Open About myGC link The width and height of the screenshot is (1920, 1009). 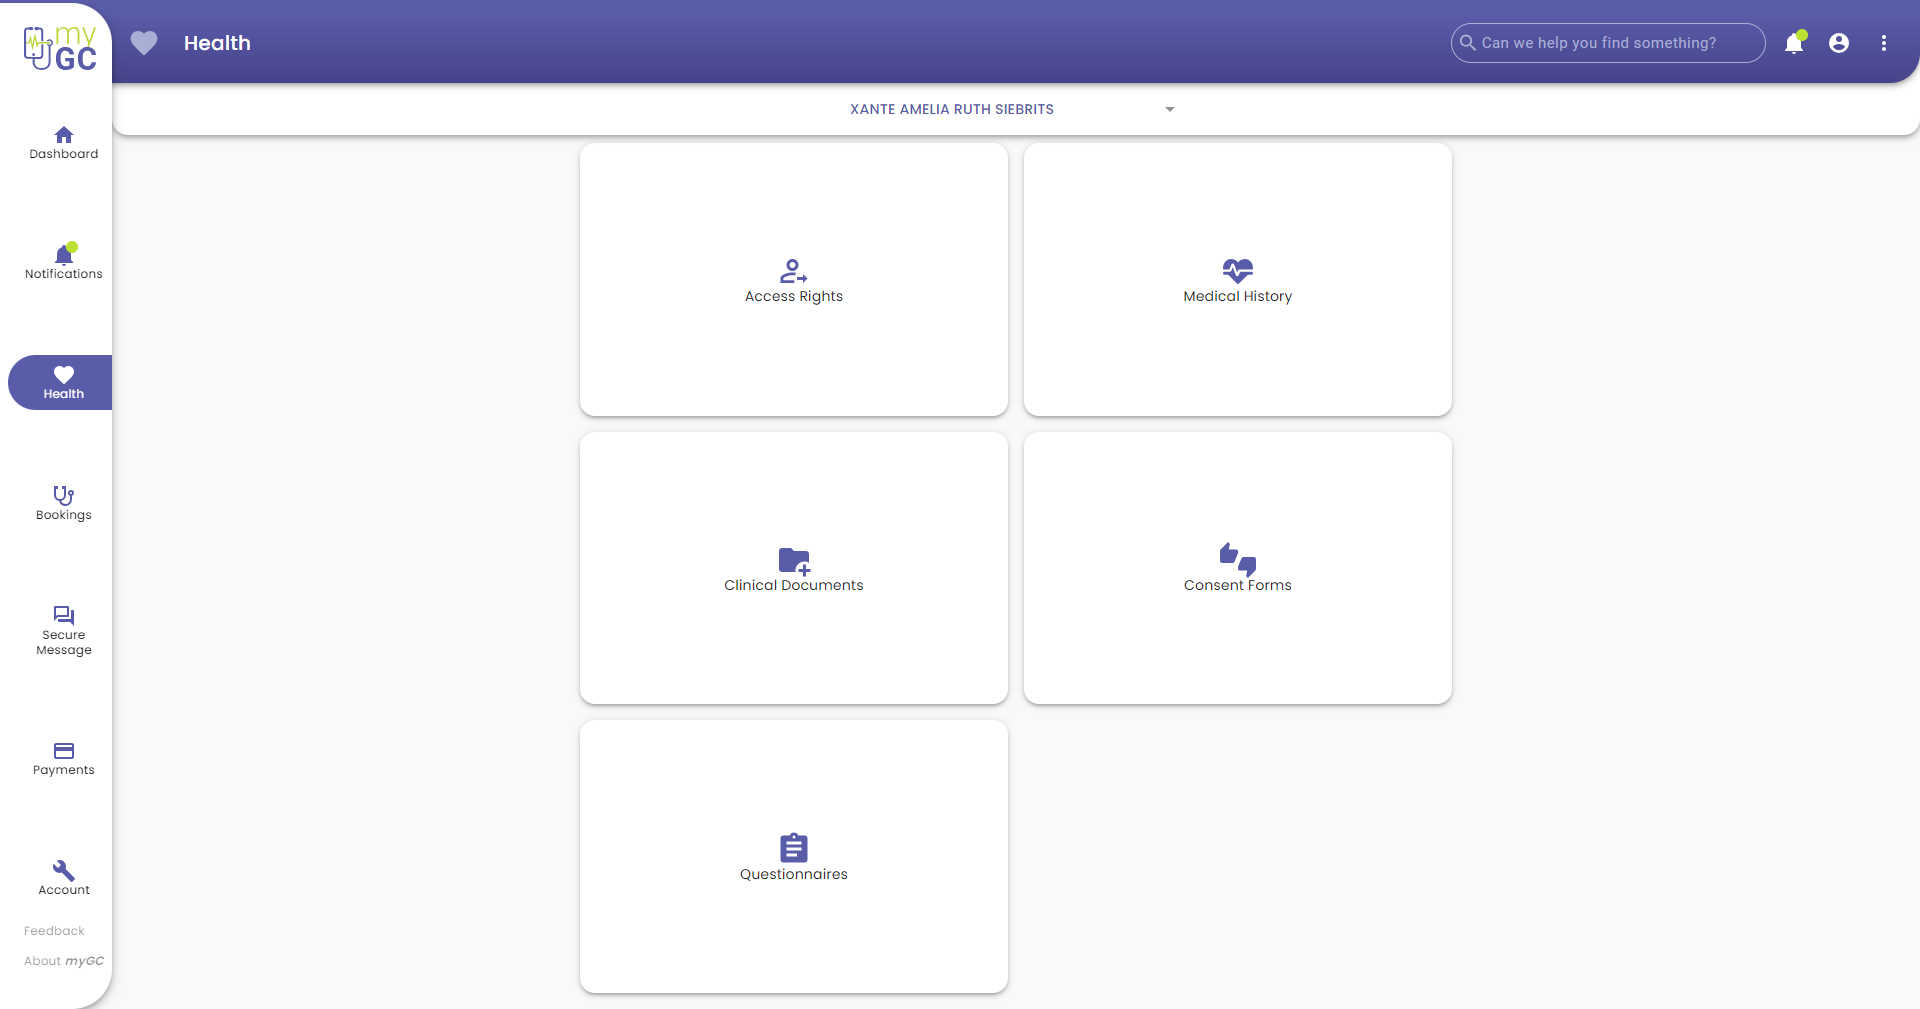click(63, 961)
